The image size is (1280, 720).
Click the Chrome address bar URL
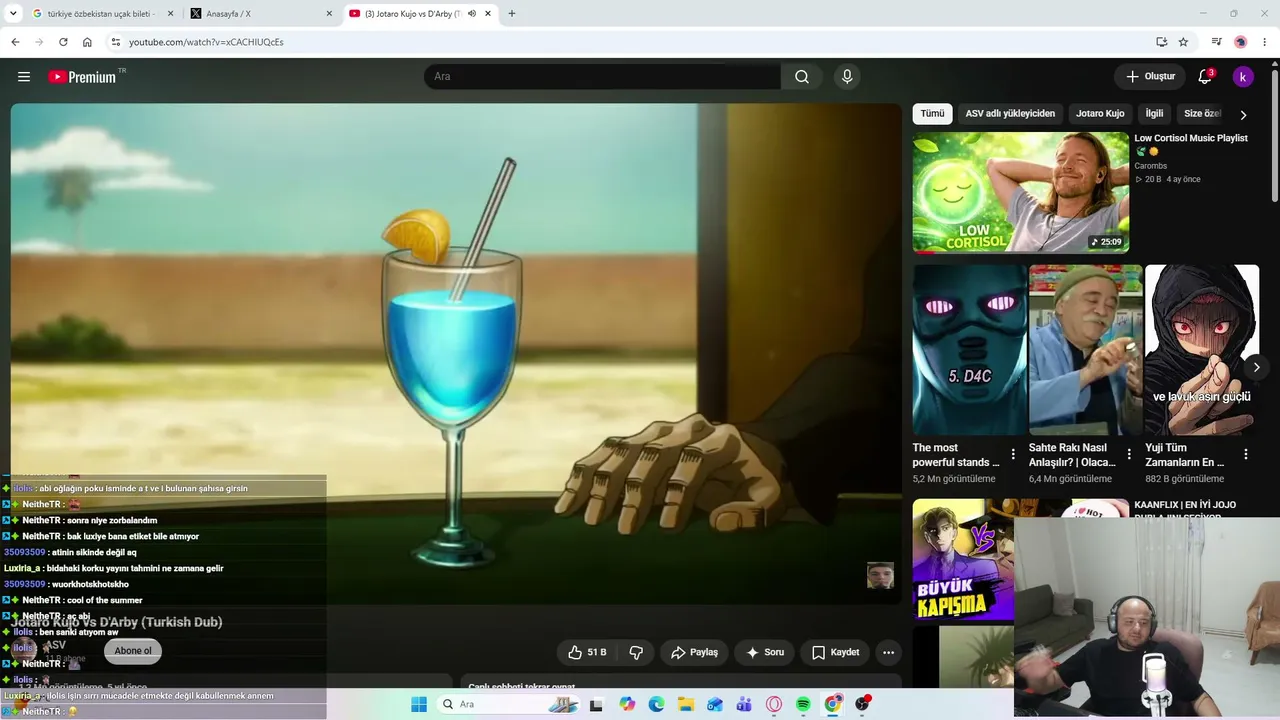[206, 42]
